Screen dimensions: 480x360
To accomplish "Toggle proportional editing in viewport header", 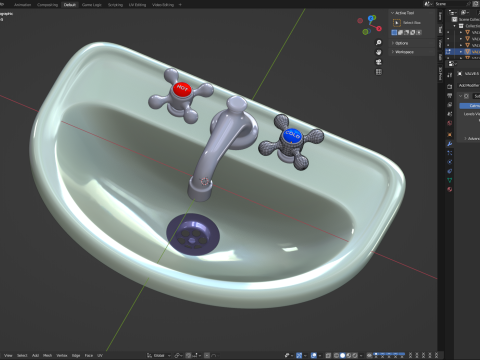I will [x=207, y=356].
